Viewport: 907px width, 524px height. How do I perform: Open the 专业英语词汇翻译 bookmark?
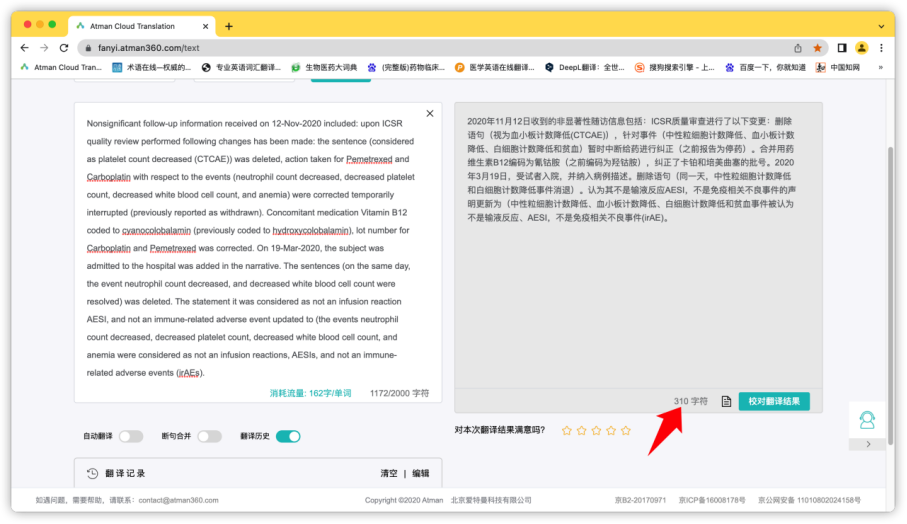point(241,68)
